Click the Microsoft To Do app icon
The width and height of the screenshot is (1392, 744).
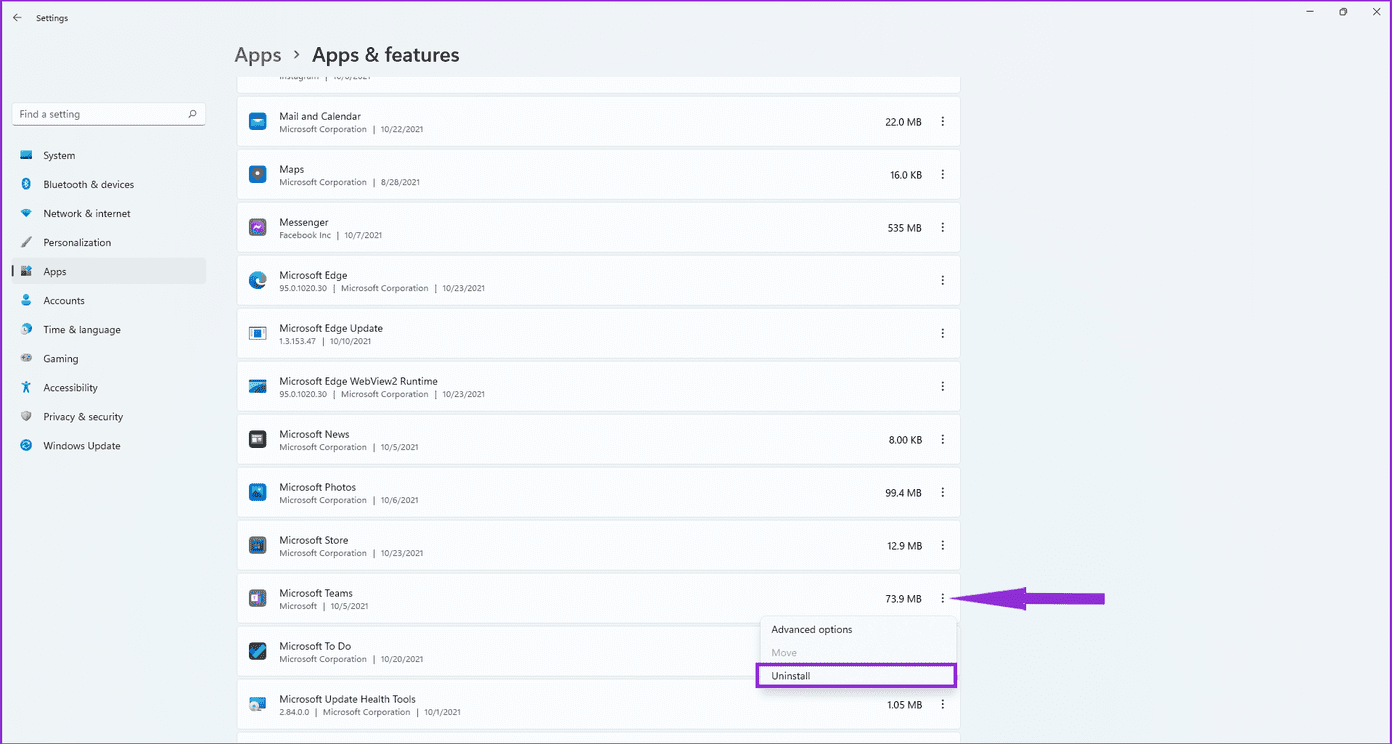point(258,652)
